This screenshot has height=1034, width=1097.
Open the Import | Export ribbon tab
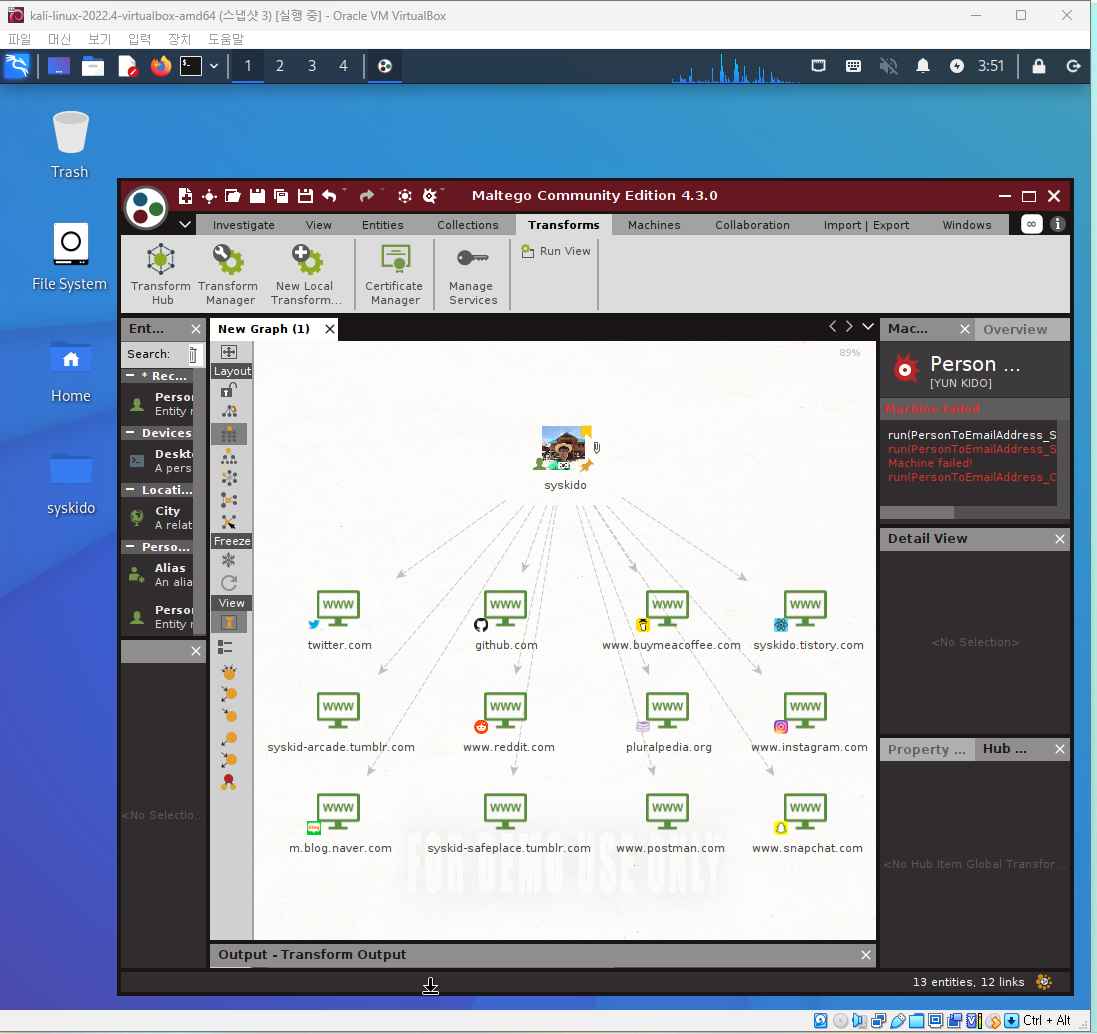point(866,225)
